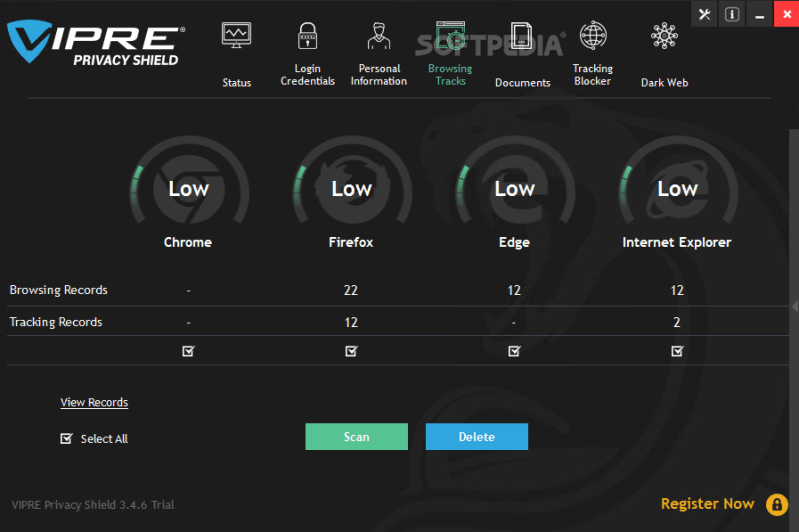799x532 pixels.
Task: Close the VIPRE window
Action: coord(787,14)
